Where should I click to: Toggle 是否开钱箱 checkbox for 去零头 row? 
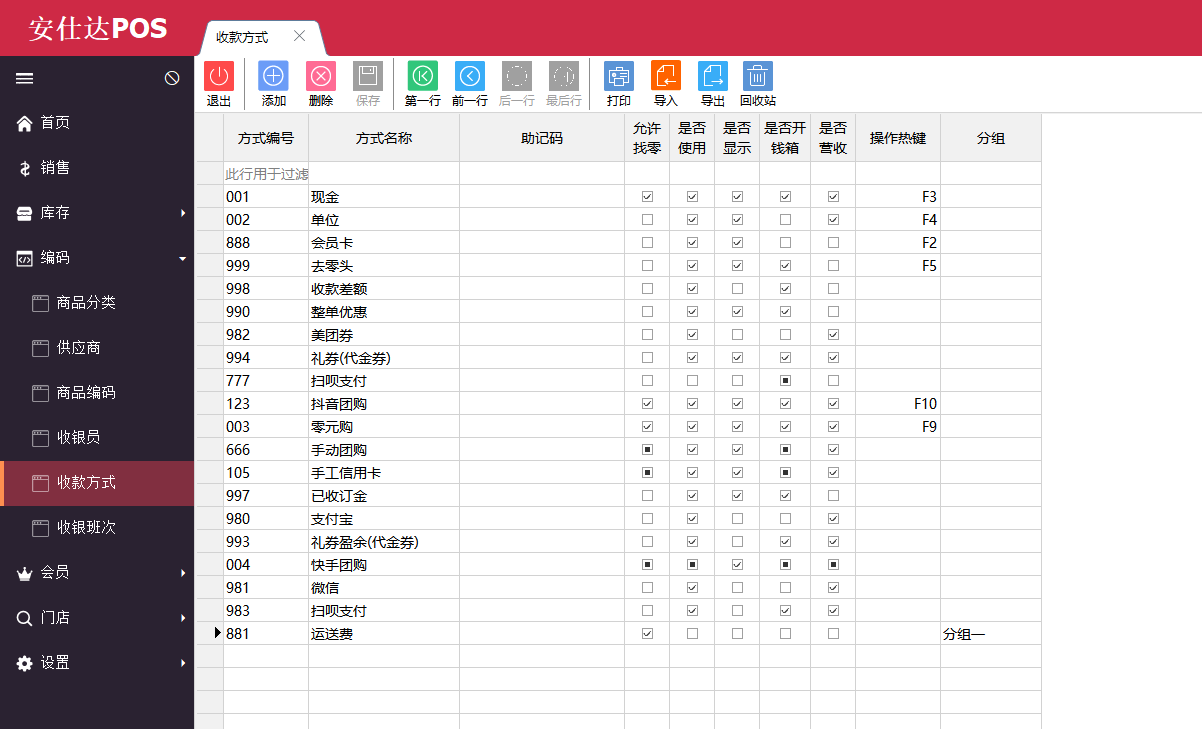785,265
